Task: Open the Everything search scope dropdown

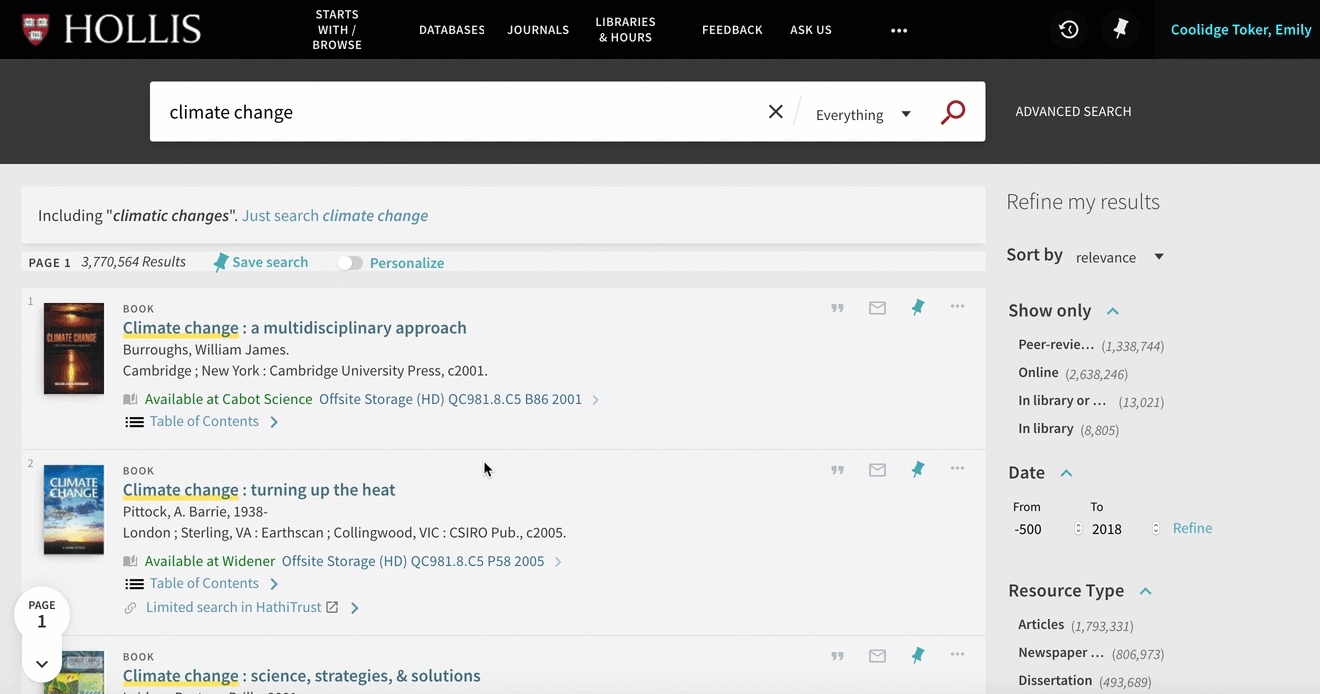Action: pyautogui.click(x=863, y=115)
